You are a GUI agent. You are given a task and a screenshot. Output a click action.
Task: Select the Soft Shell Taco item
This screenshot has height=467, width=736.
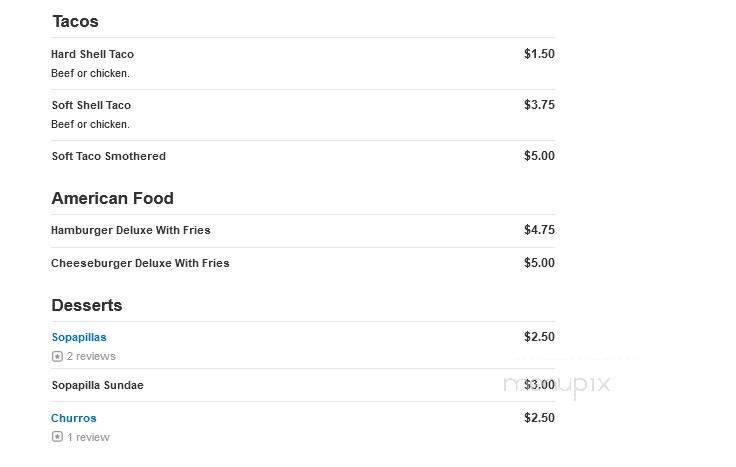point(91,105)
